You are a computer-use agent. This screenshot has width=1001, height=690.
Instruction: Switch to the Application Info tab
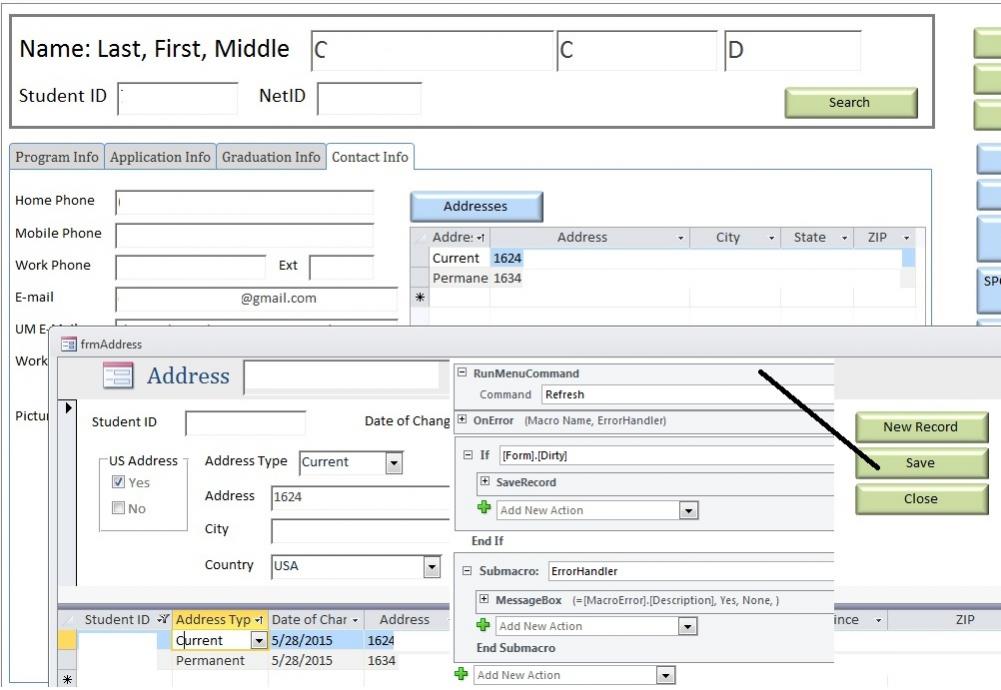[x=160, y=157]
